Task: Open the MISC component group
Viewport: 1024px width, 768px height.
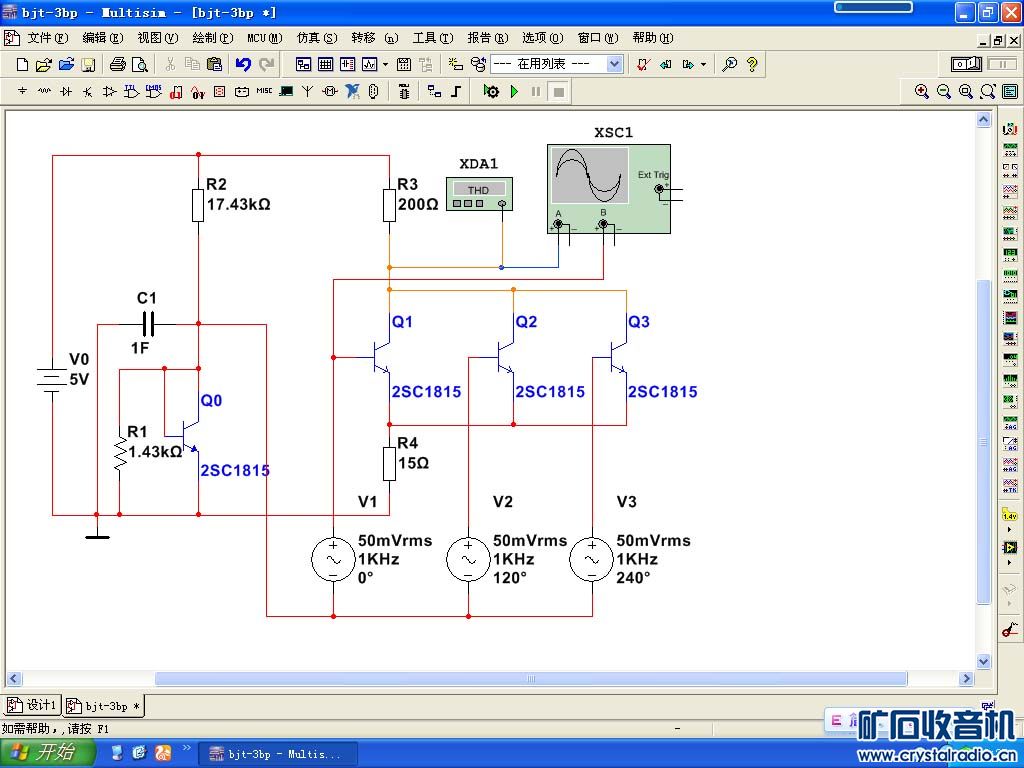Action: [264, 91]
